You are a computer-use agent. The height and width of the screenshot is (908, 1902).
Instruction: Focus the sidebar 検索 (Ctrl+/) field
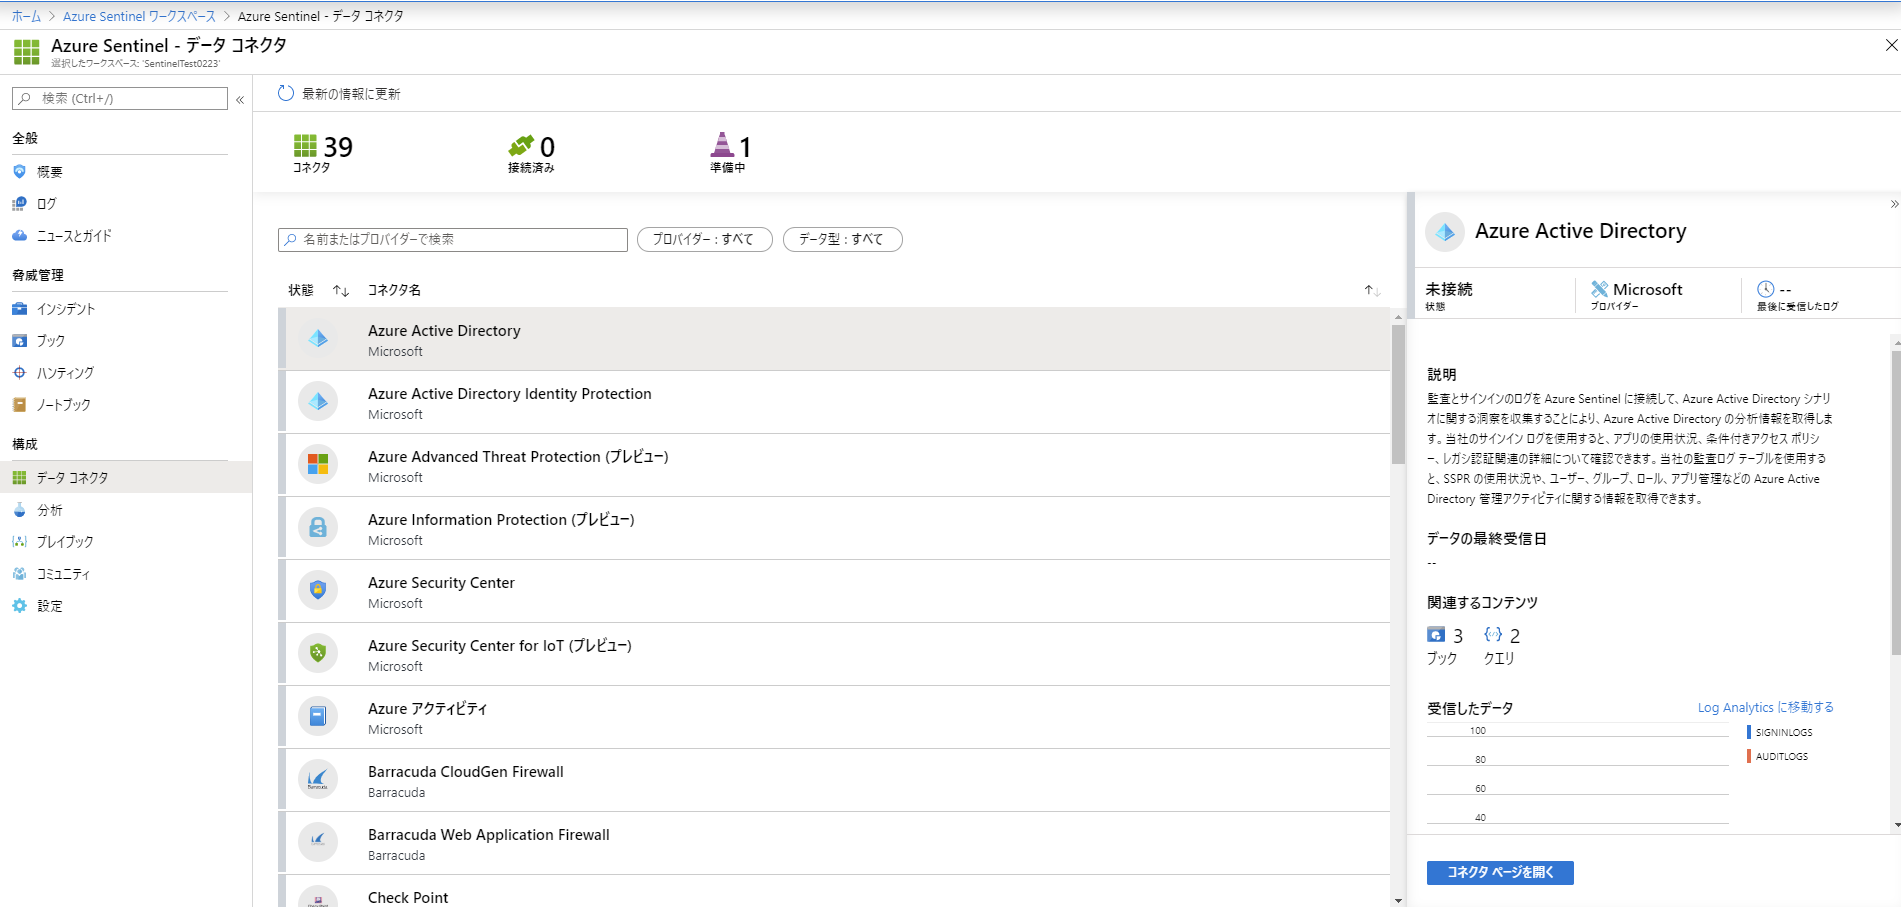click(x=120, y=99)
